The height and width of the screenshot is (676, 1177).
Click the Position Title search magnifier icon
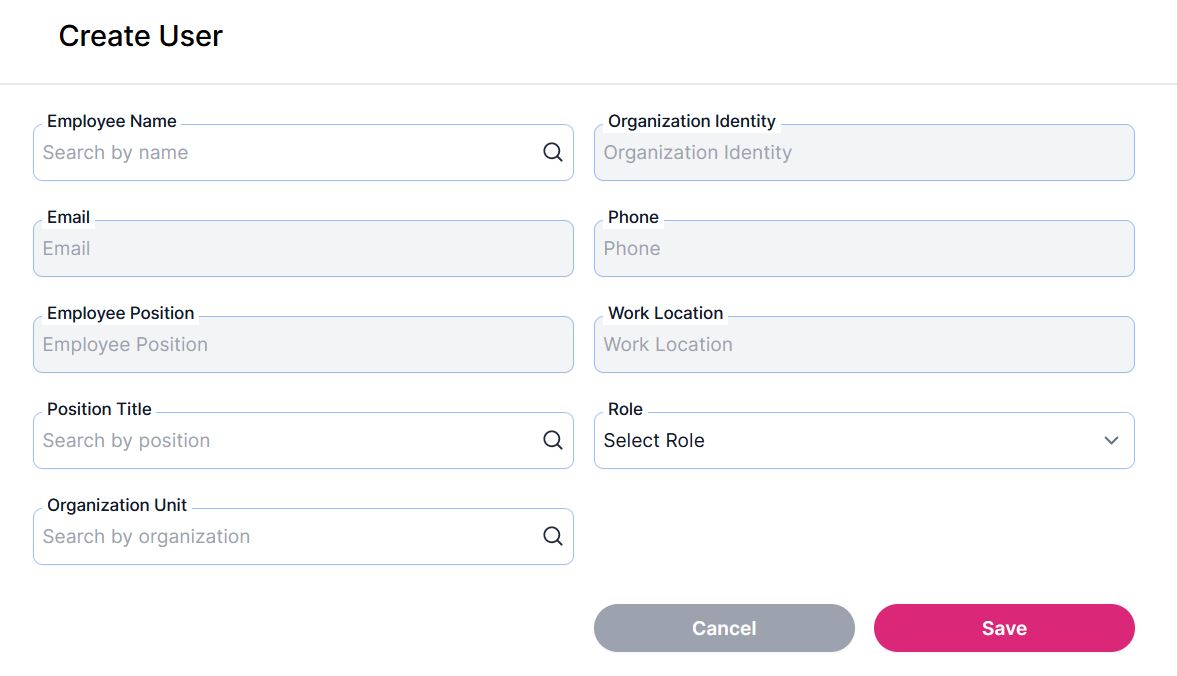[553, 441]
